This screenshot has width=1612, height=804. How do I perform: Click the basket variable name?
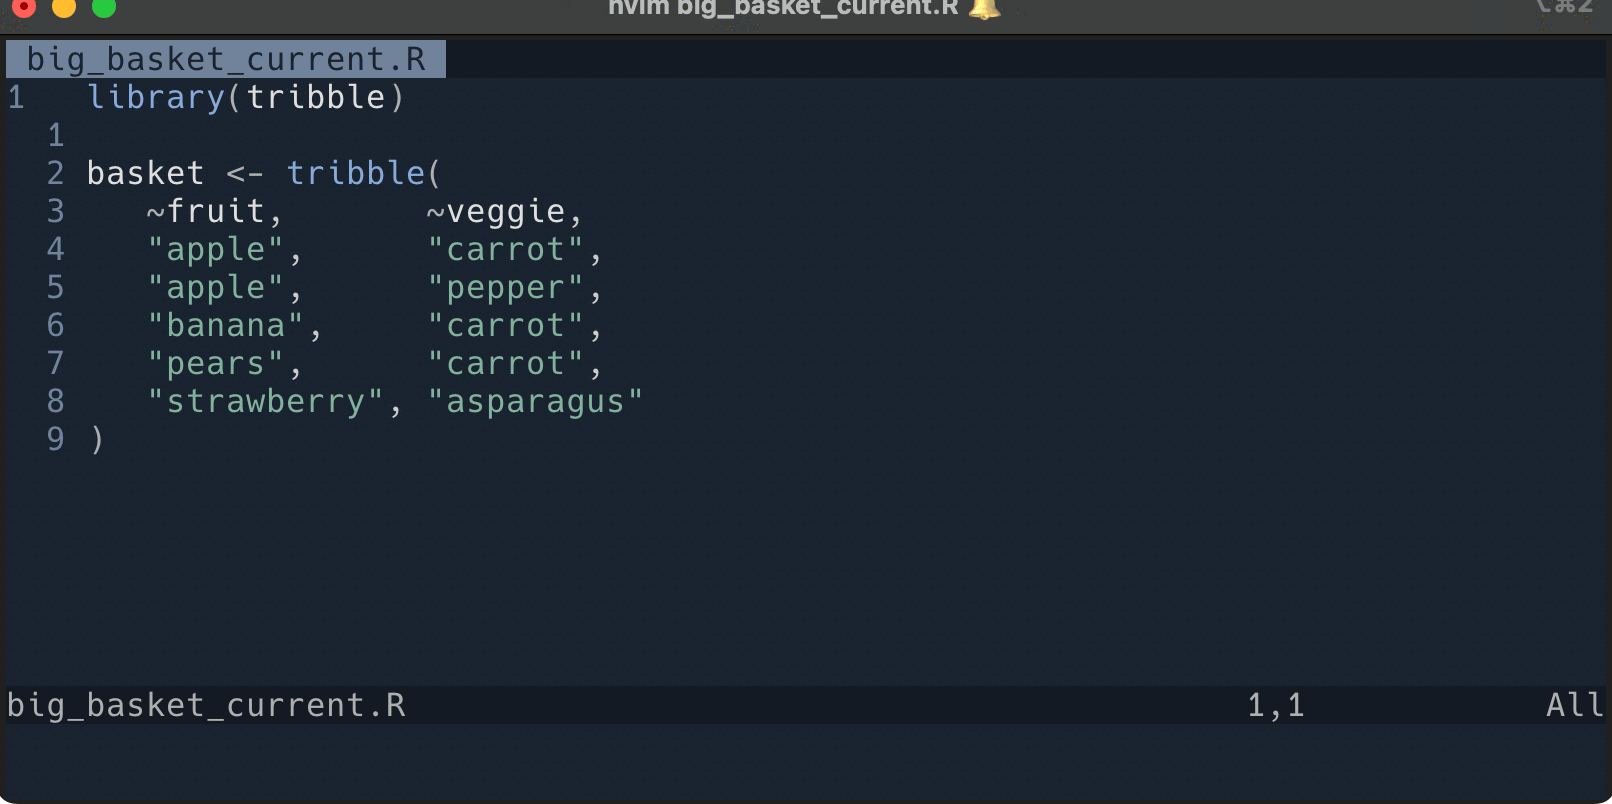click(x=145, y=173)
